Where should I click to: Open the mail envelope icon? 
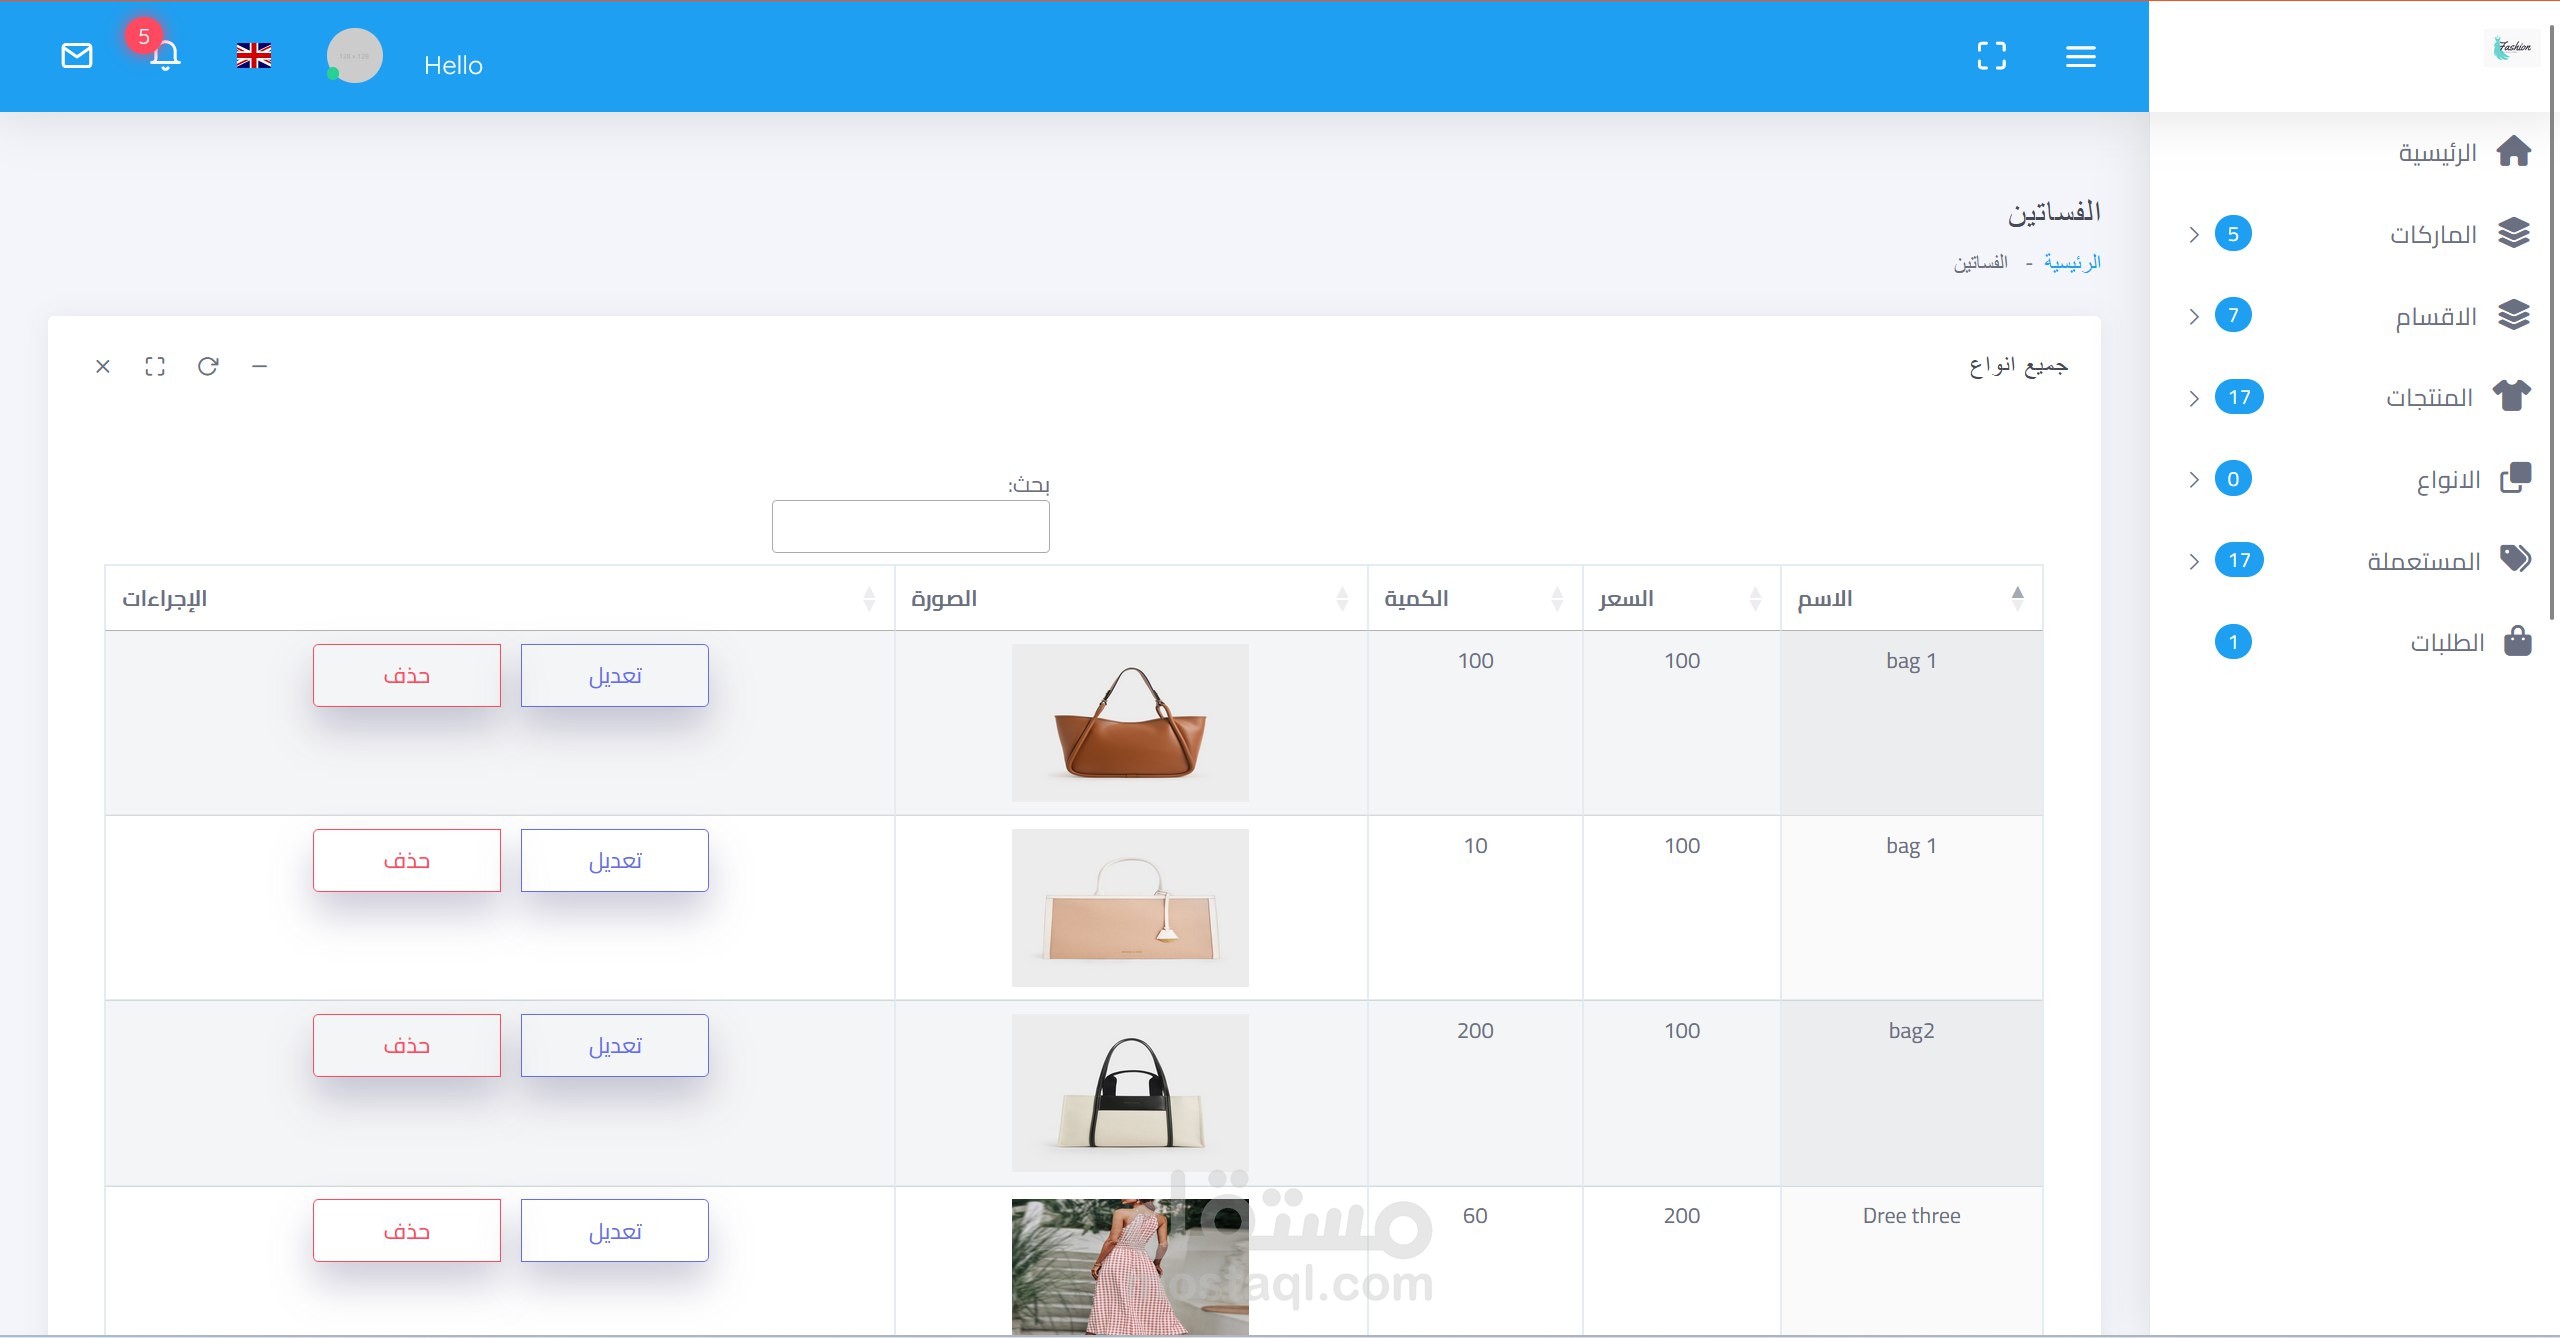pyautogui.click(x=77, y=56)
